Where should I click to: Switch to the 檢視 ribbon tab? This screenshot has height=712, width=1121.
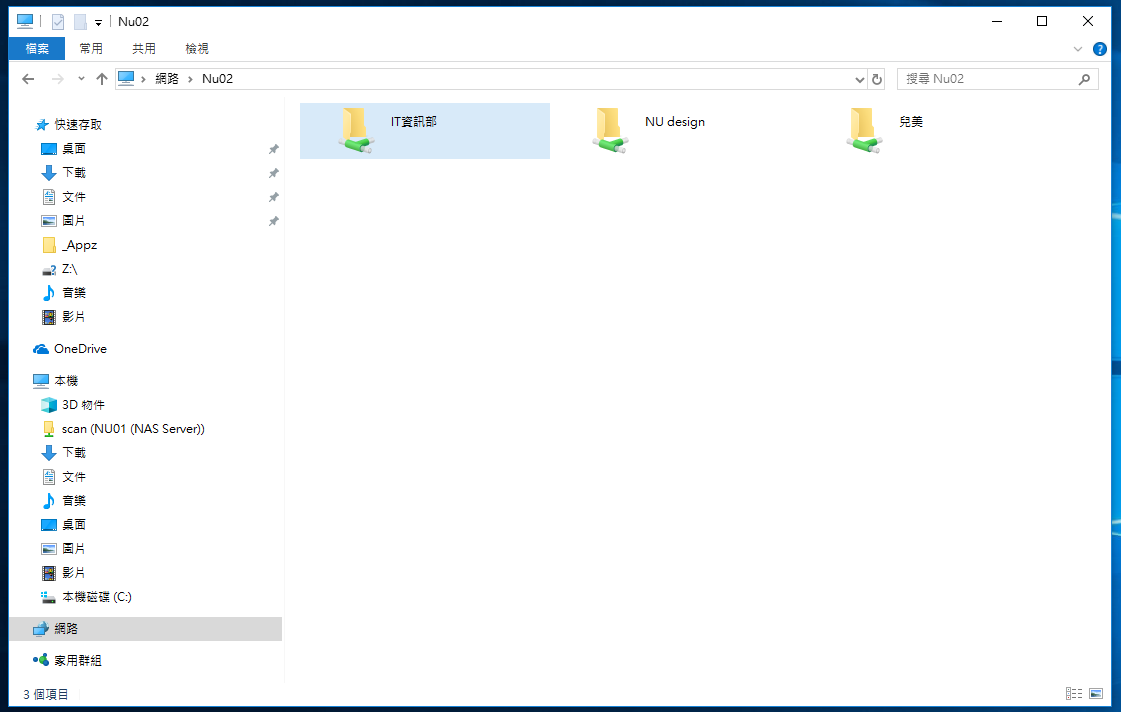(x=197, y=49)
